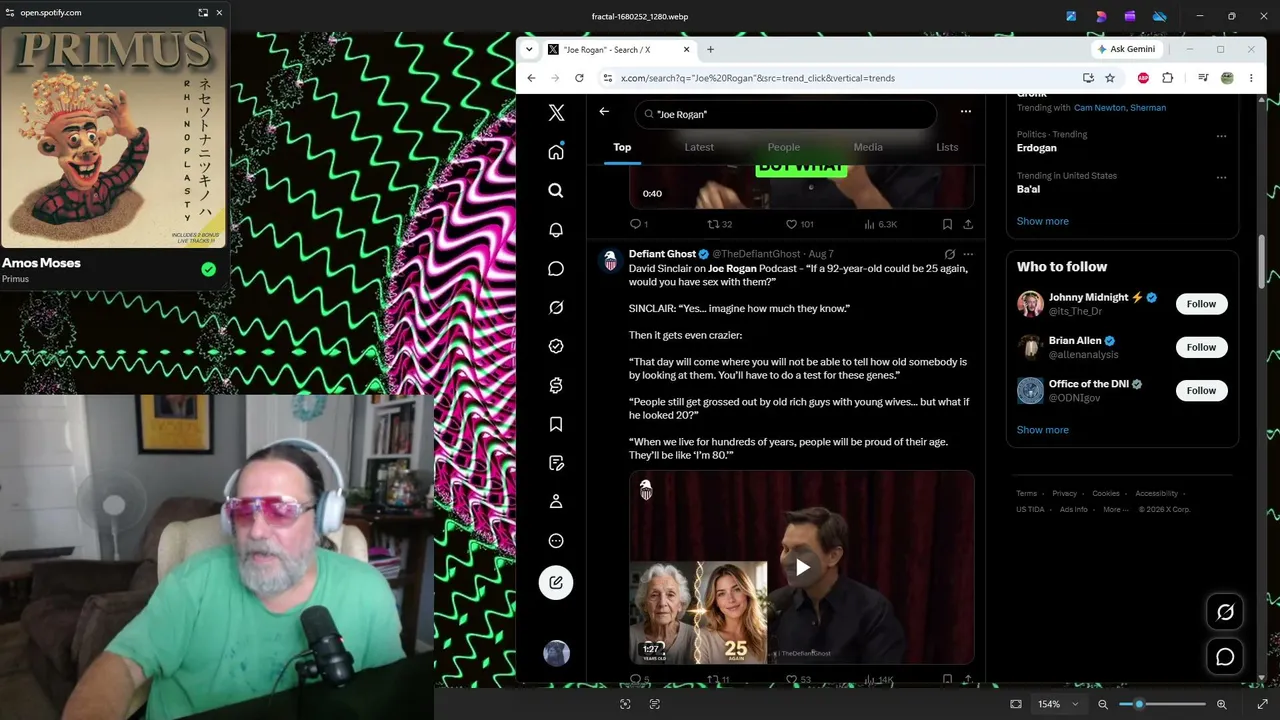1280x720 pixels.
Task: Enter fullscreen in the image viewer
Action: point(1262,704)
